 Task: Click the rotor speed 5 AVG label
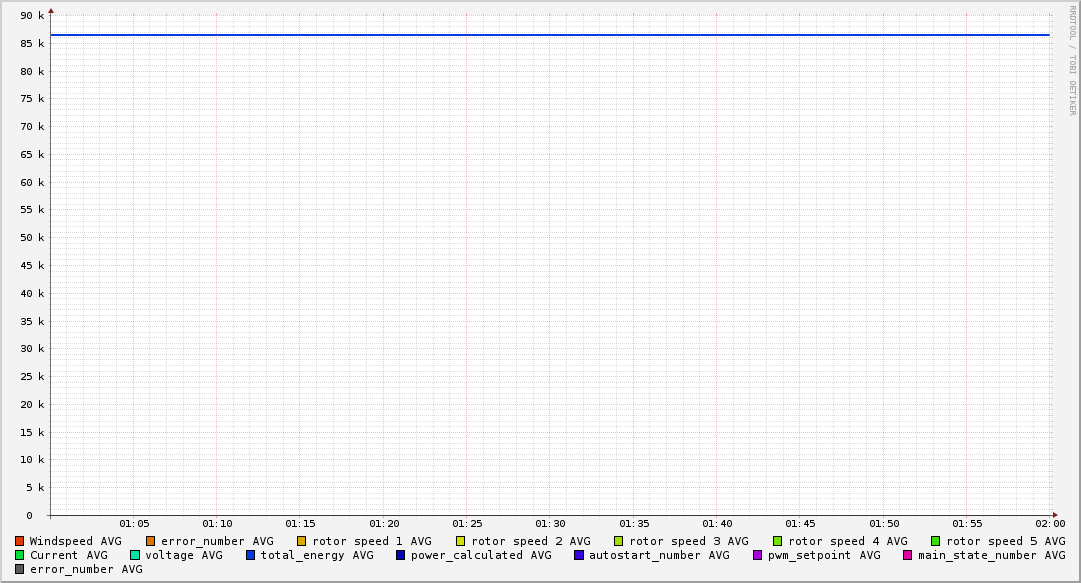click(1005, 541)
